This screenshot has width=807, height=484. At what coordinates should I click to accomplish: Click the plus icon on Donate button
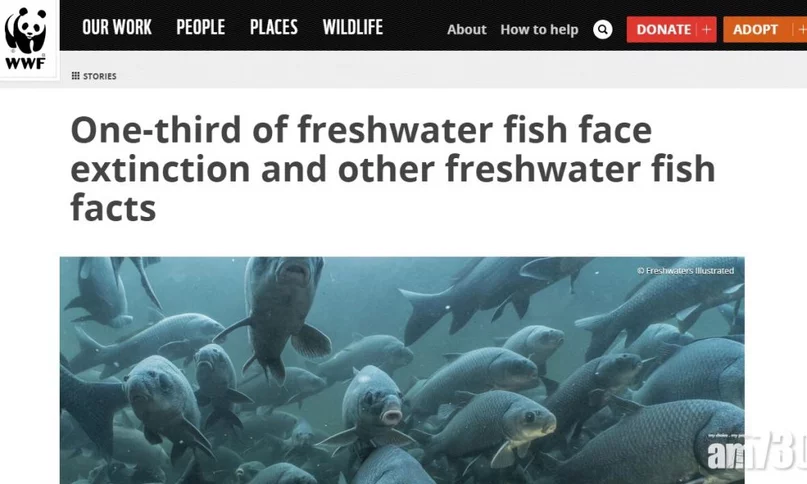tap(706, 29)
